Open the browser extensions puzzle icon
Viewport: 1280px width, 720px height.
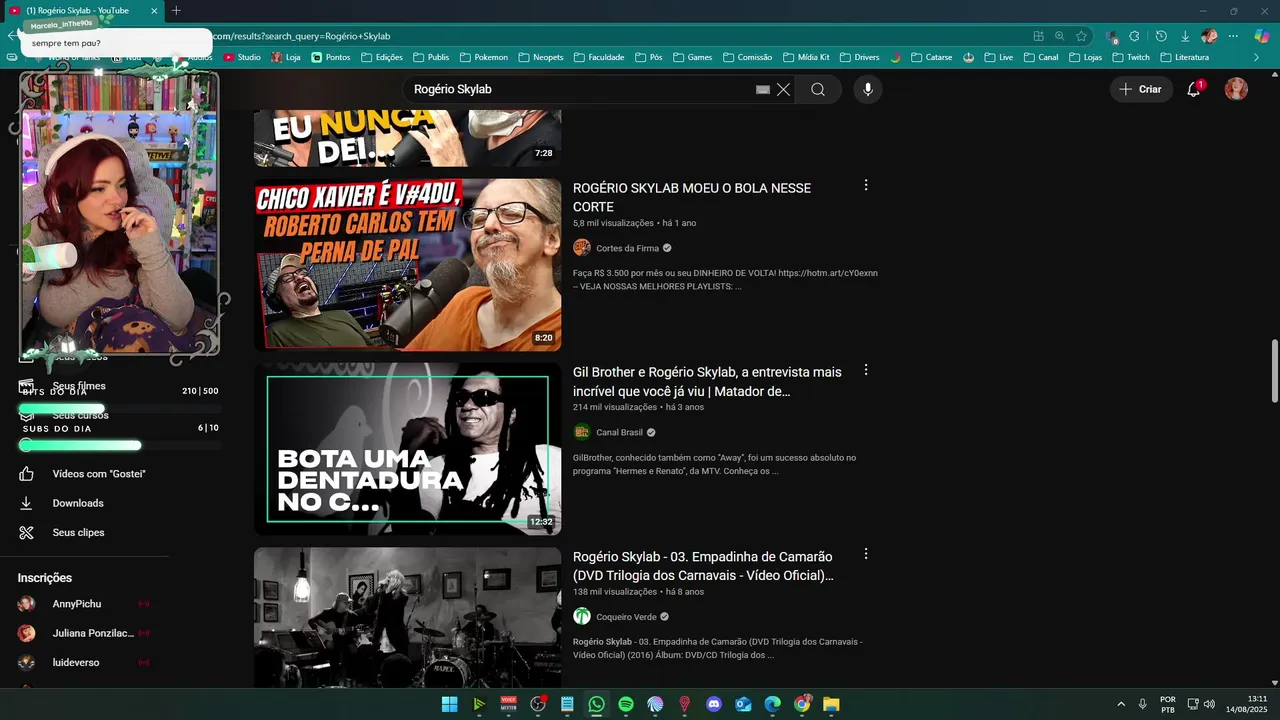(x=1134, y=36)
